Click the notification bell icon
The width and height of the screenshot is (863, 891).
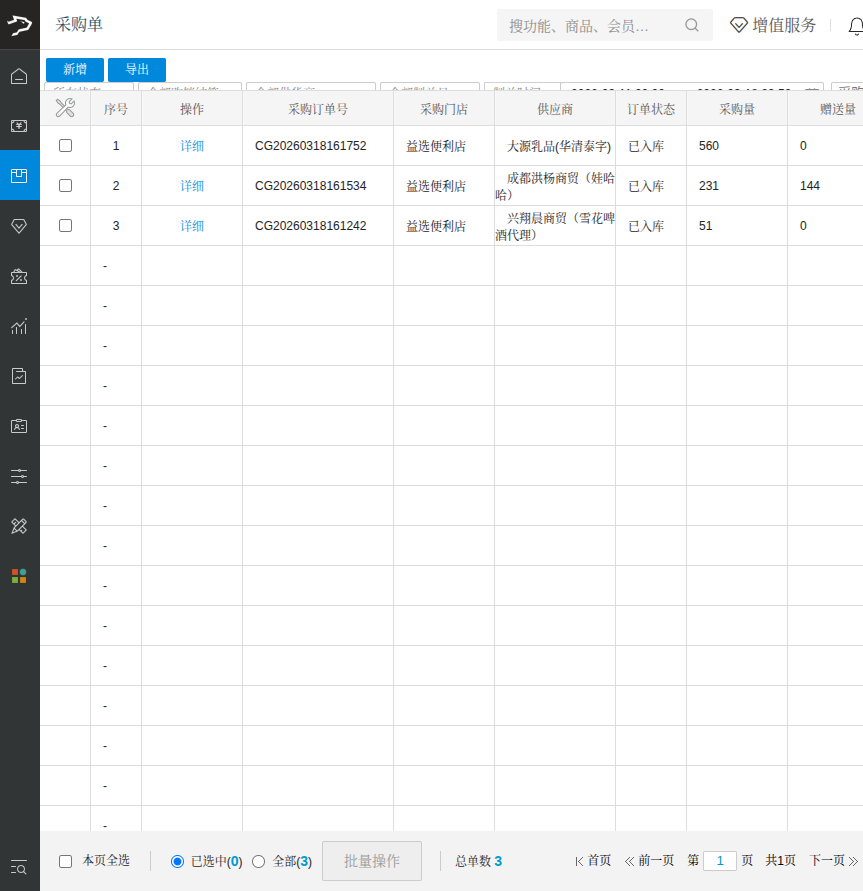[855, 26]
